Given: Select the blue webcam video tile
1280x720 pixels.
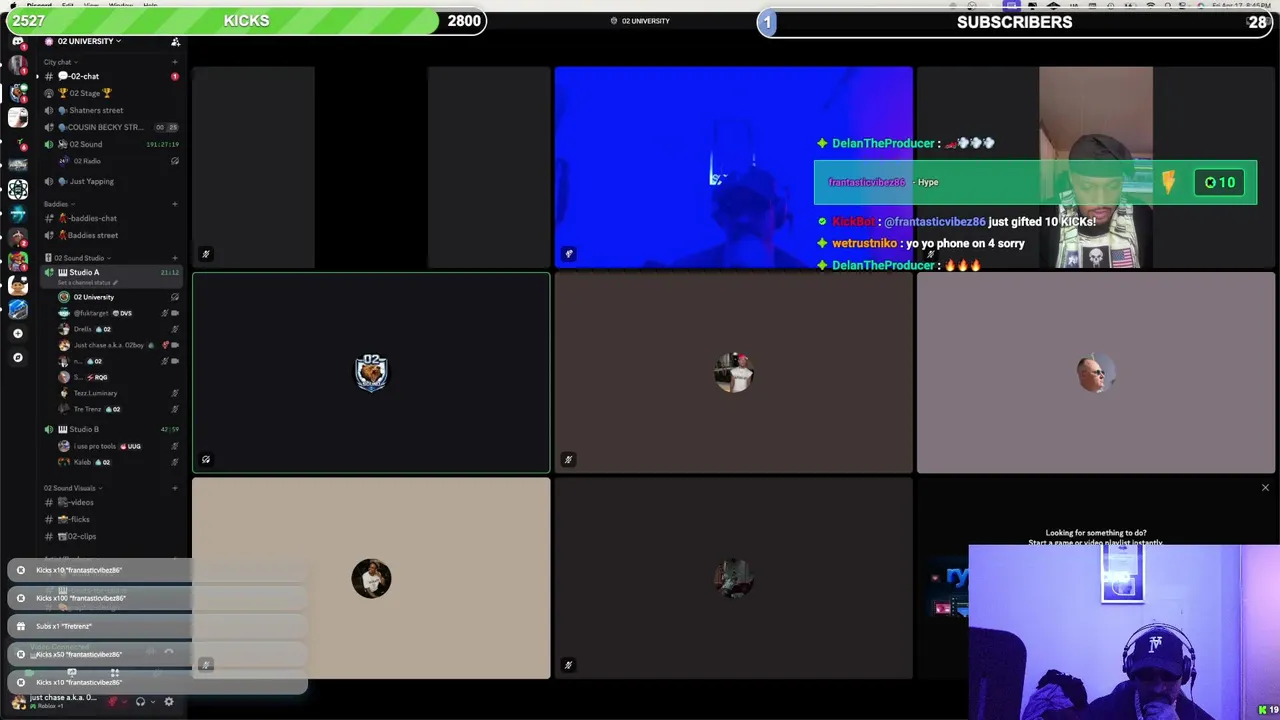Looking at the screenshot, I should pyautogui.click(x=733, y=167).
